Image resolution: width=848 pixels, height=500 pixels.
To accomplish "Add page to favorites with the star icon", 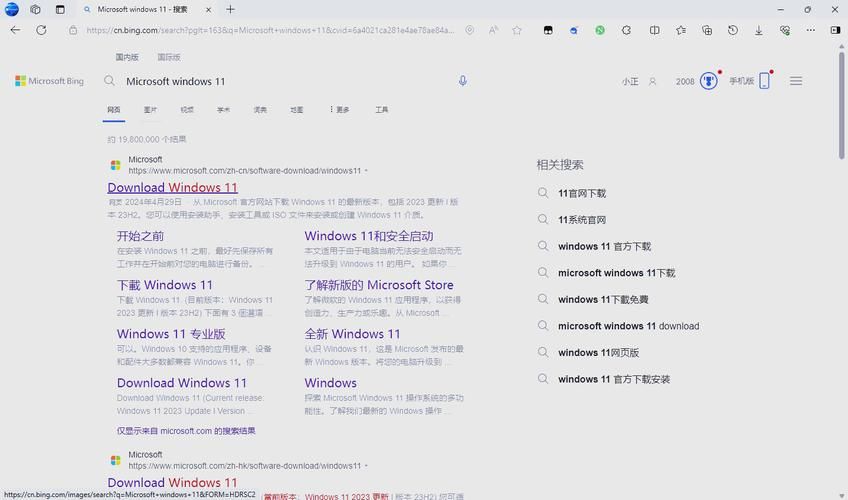I will point(517,30).
